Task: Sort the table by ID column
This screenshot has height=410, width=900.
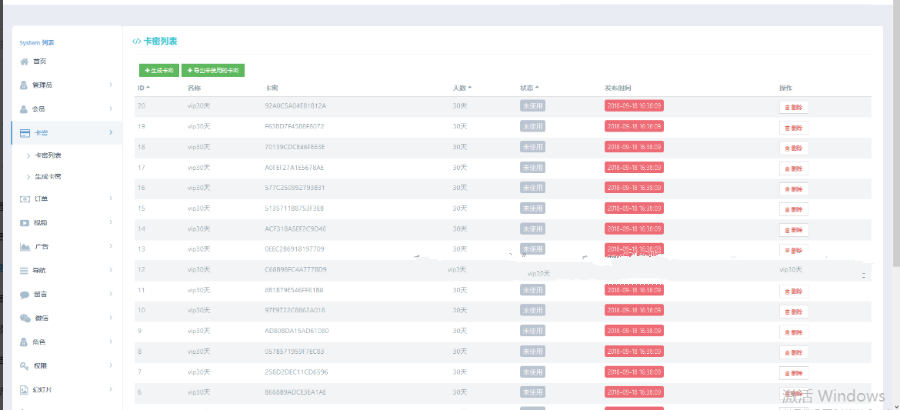Action: pyautogui.click(x=143, y=88)
